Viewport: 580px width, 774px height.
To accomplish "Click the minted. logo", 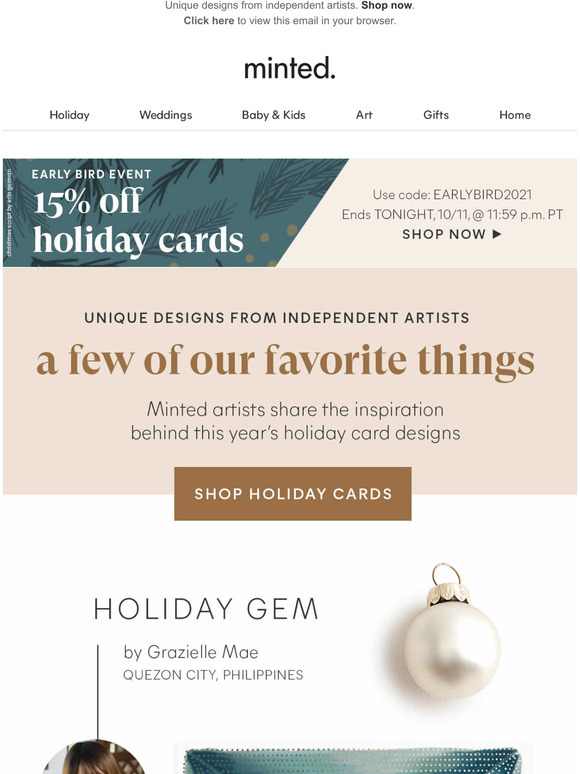I will click(x=290, y=68).
